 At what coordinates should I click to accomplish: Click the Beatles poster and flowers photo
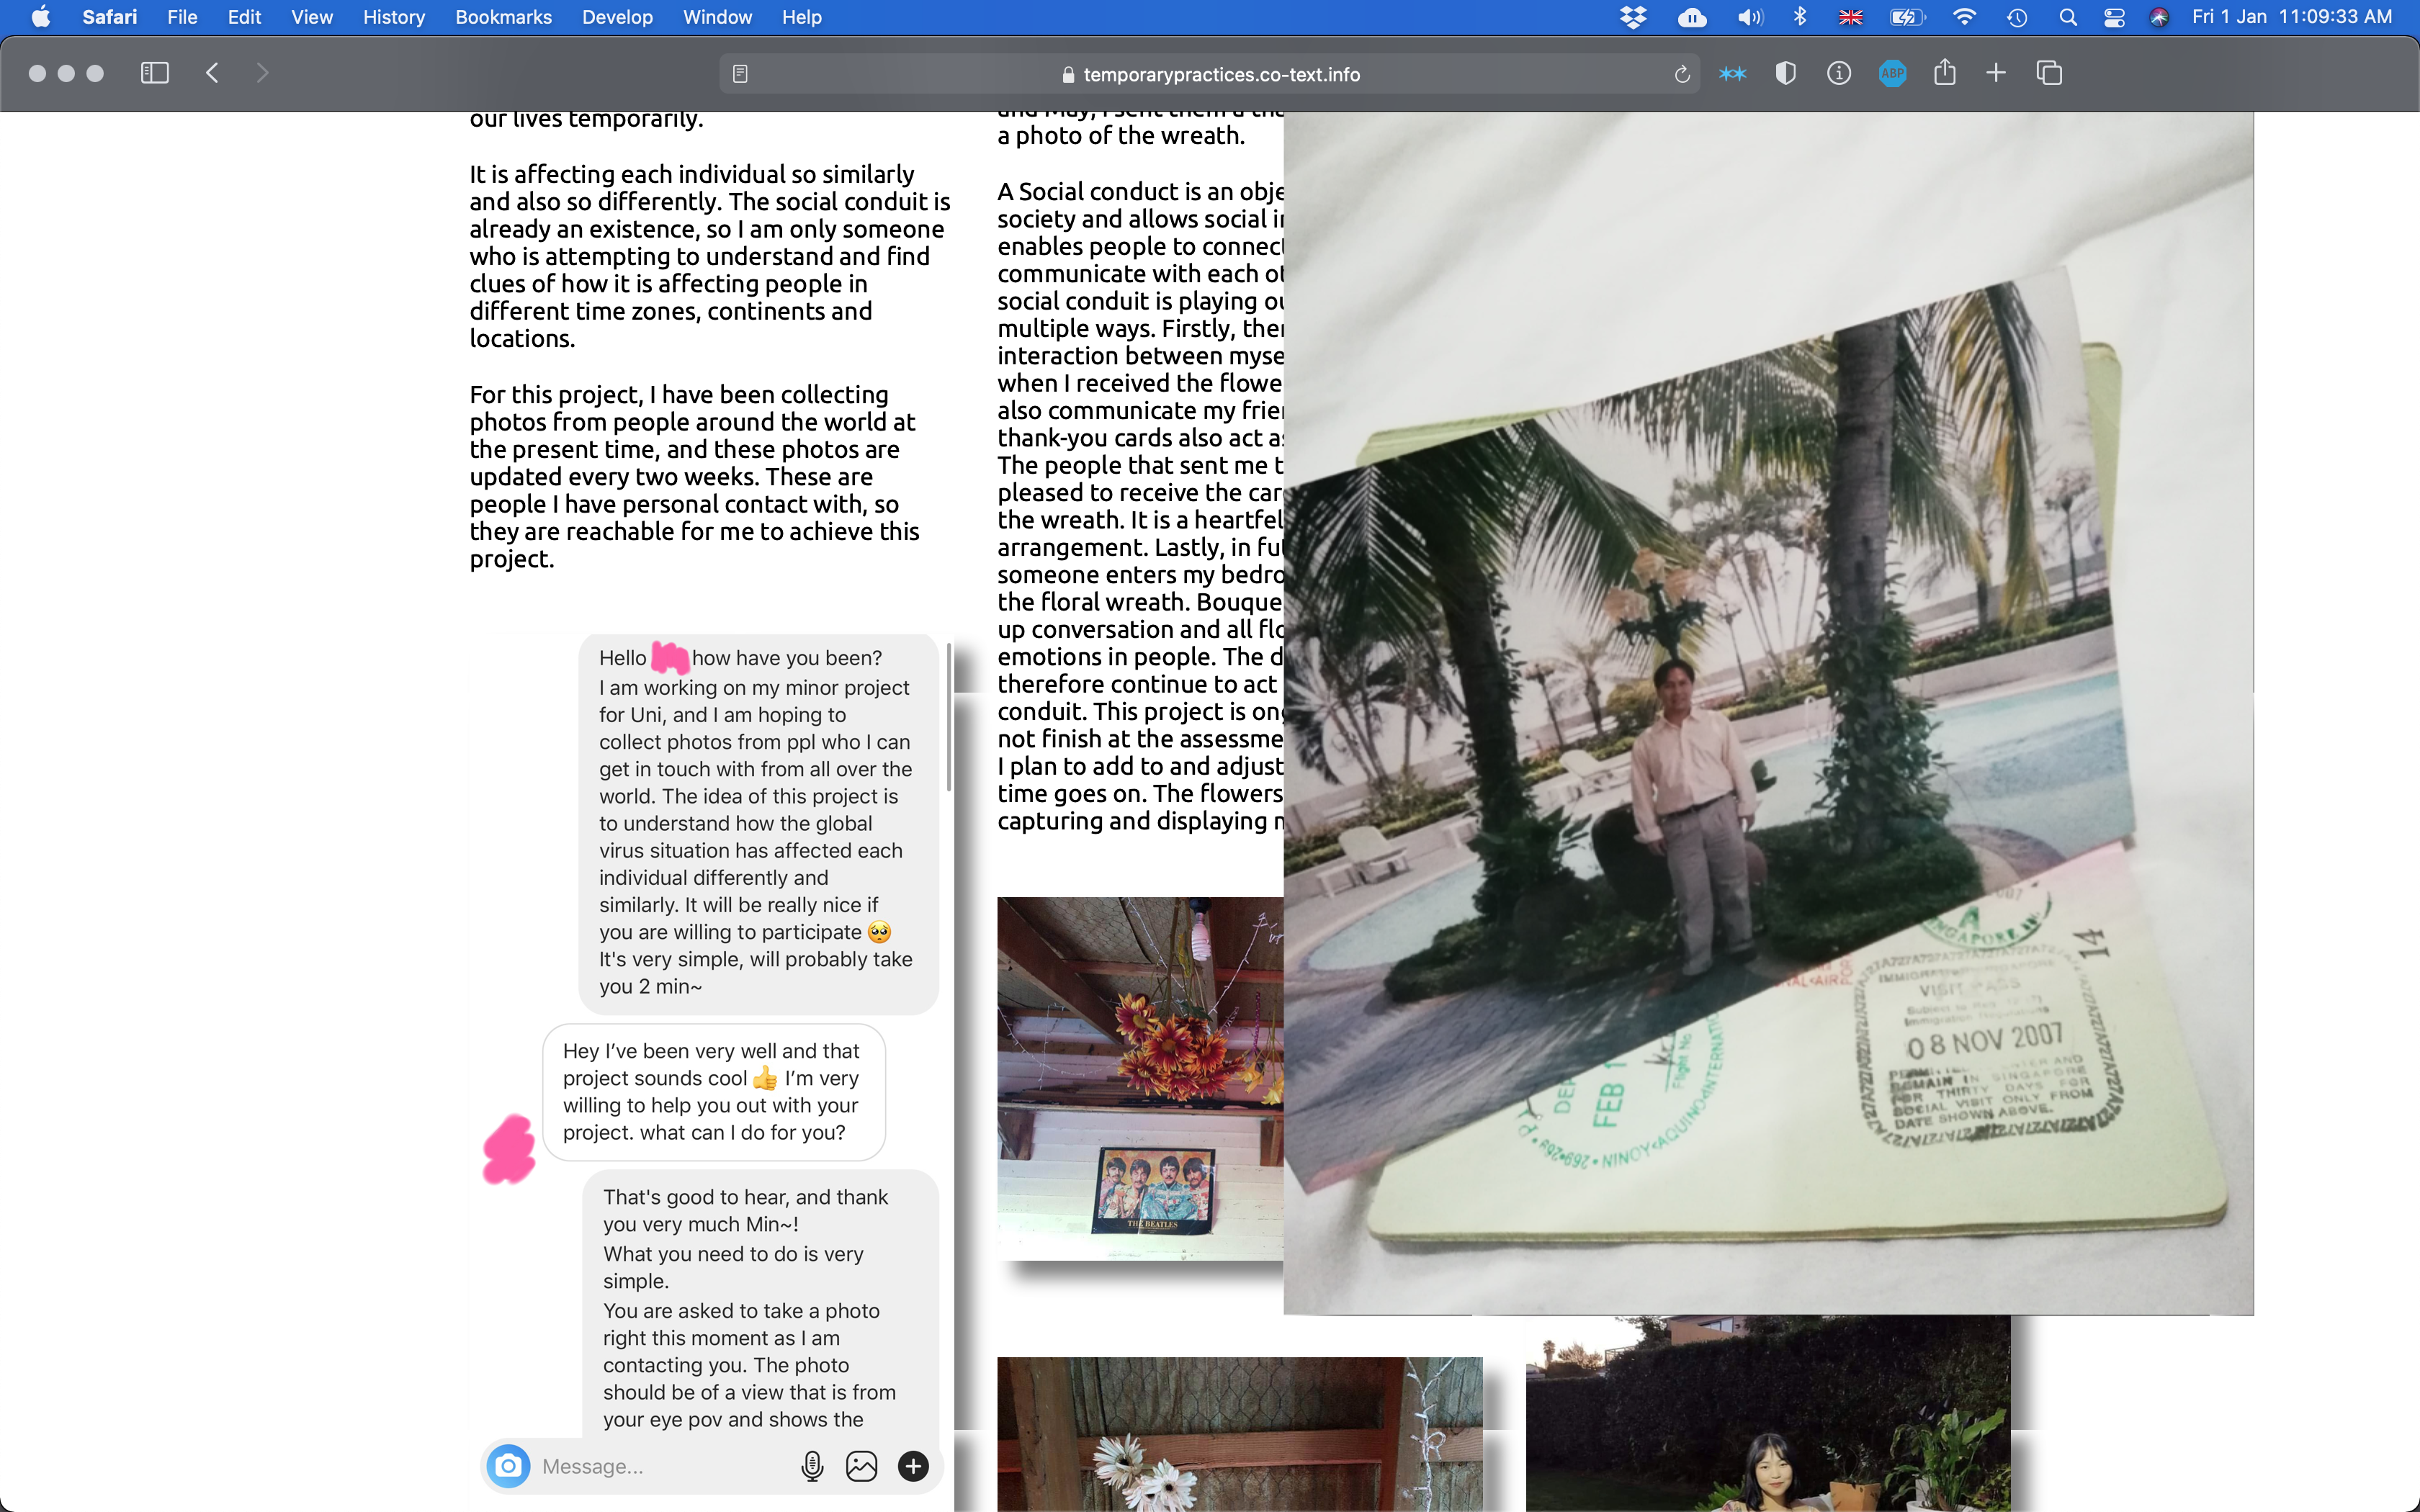tap(1140, 1078)
